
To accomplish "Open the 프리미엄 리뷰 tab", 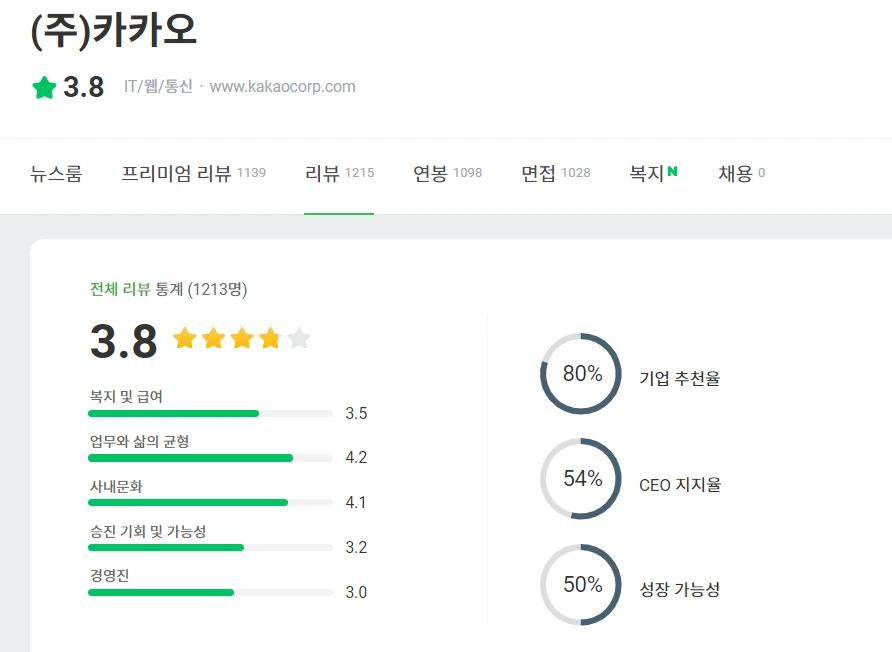I will click(170, 172).
